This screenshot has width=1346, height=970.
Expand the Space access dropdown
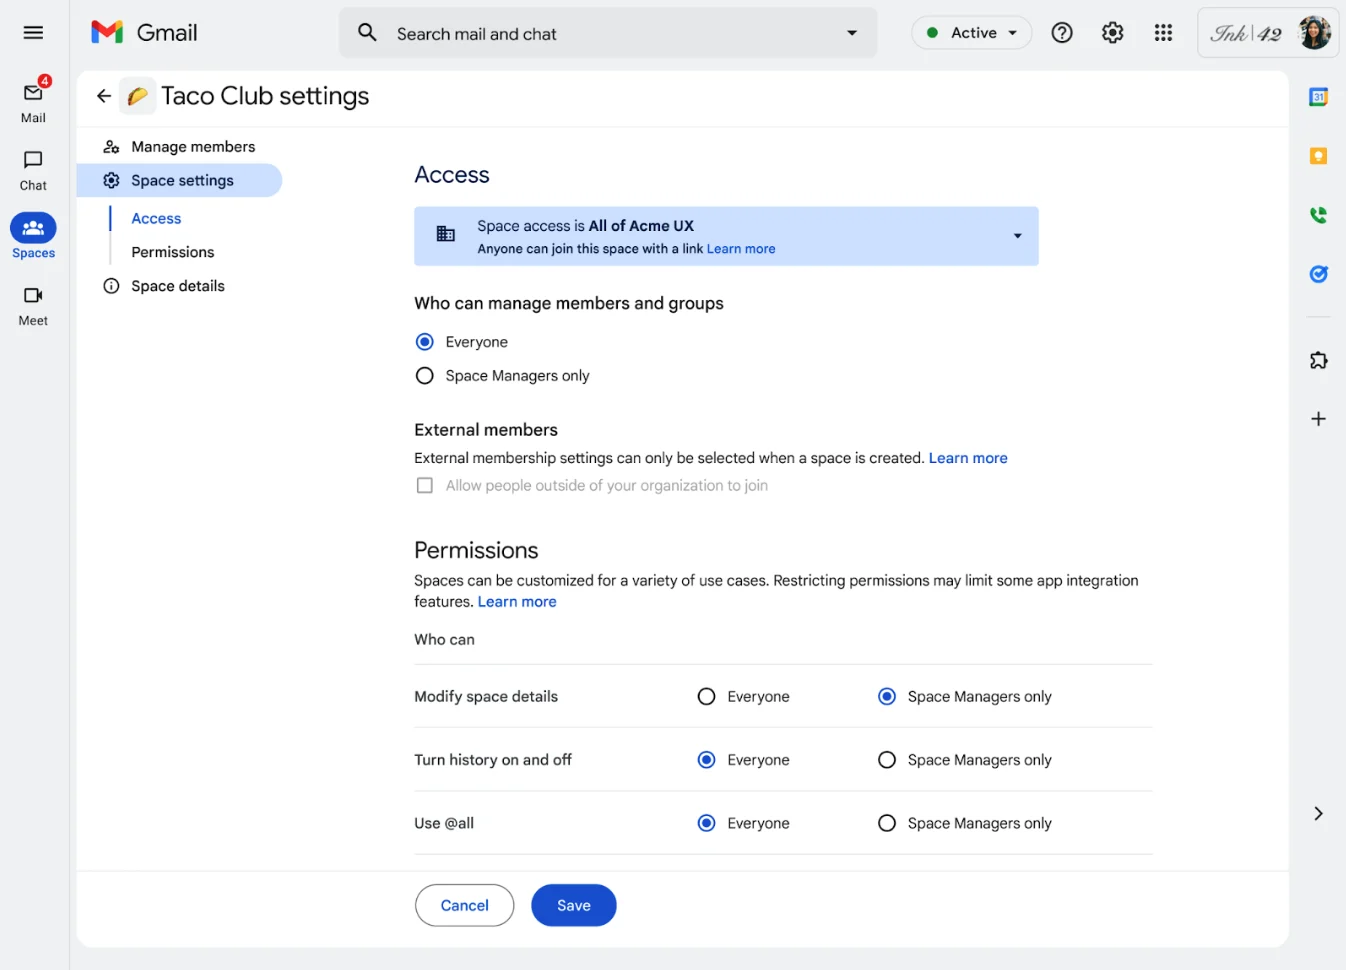click(x=1017, y=235)
